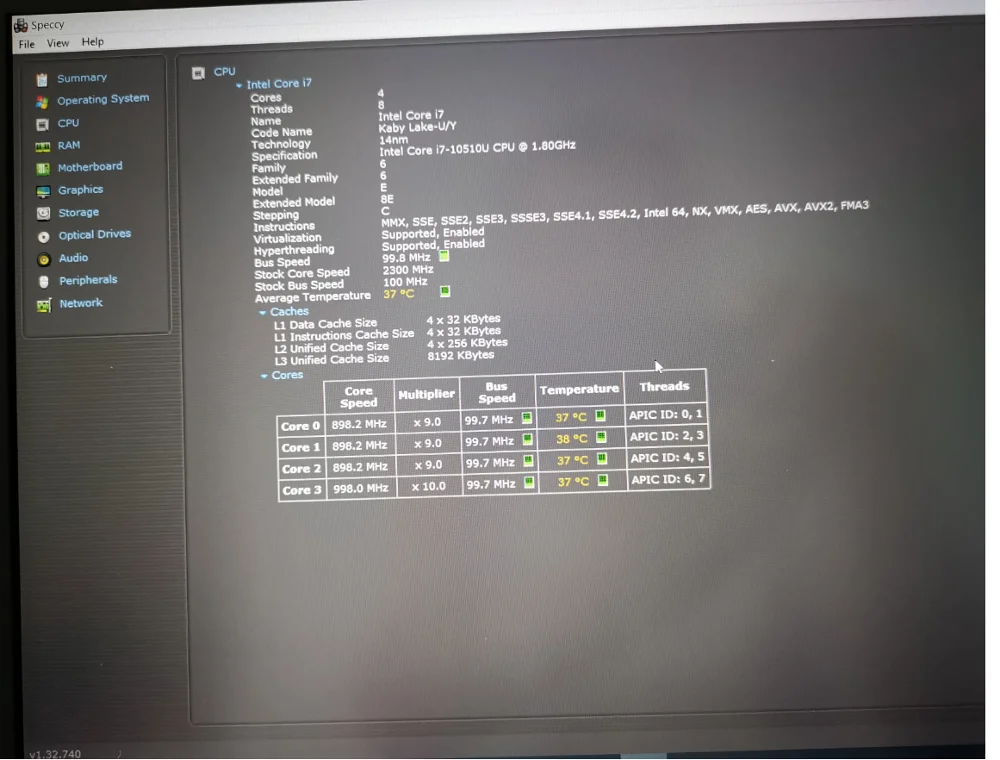Viewport: 1000px width, 760px height.
Task: Click Core 2 temperature graph icon
Action: (601, 458)
